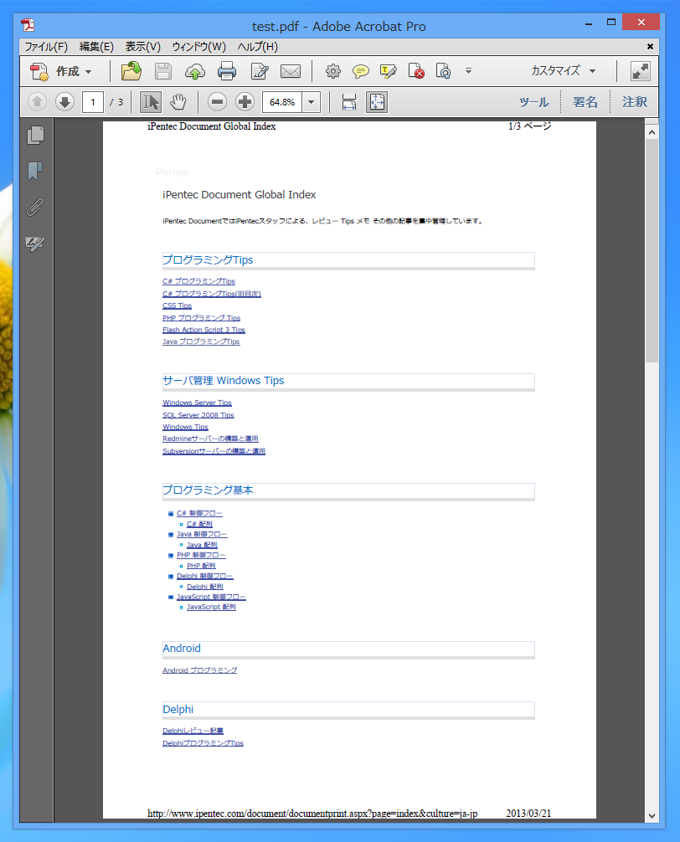Click the scrollbar up arrow

652,132
